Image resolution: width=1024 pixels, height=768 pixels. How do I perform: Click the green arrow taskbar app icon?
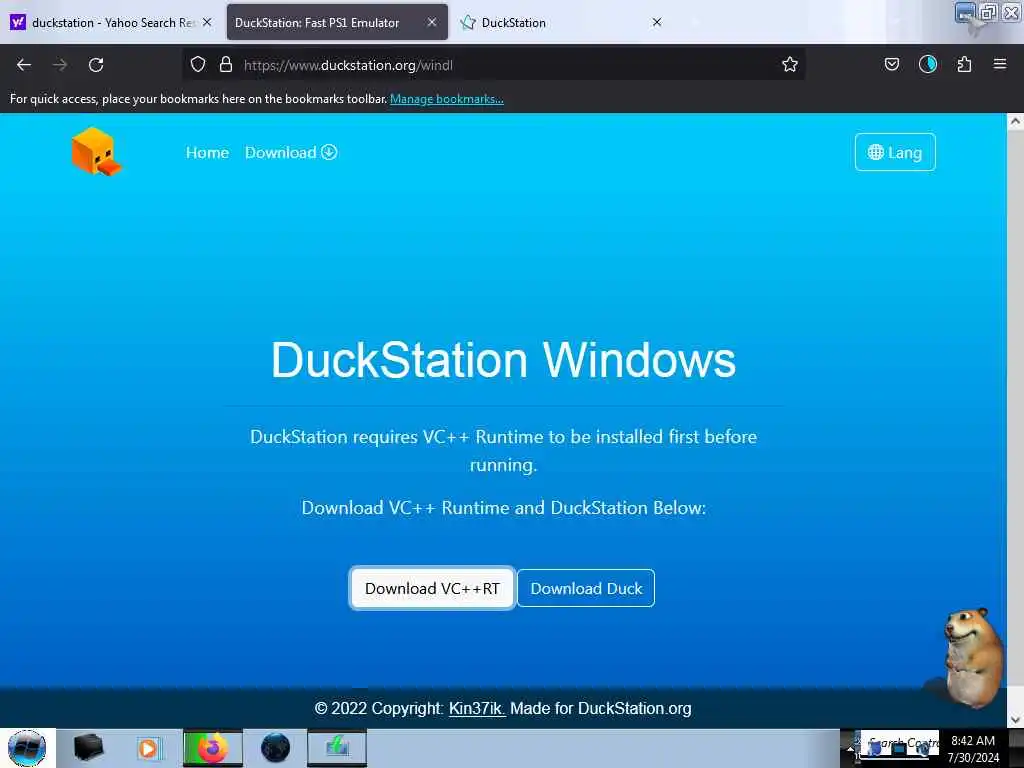click(337, 748)
